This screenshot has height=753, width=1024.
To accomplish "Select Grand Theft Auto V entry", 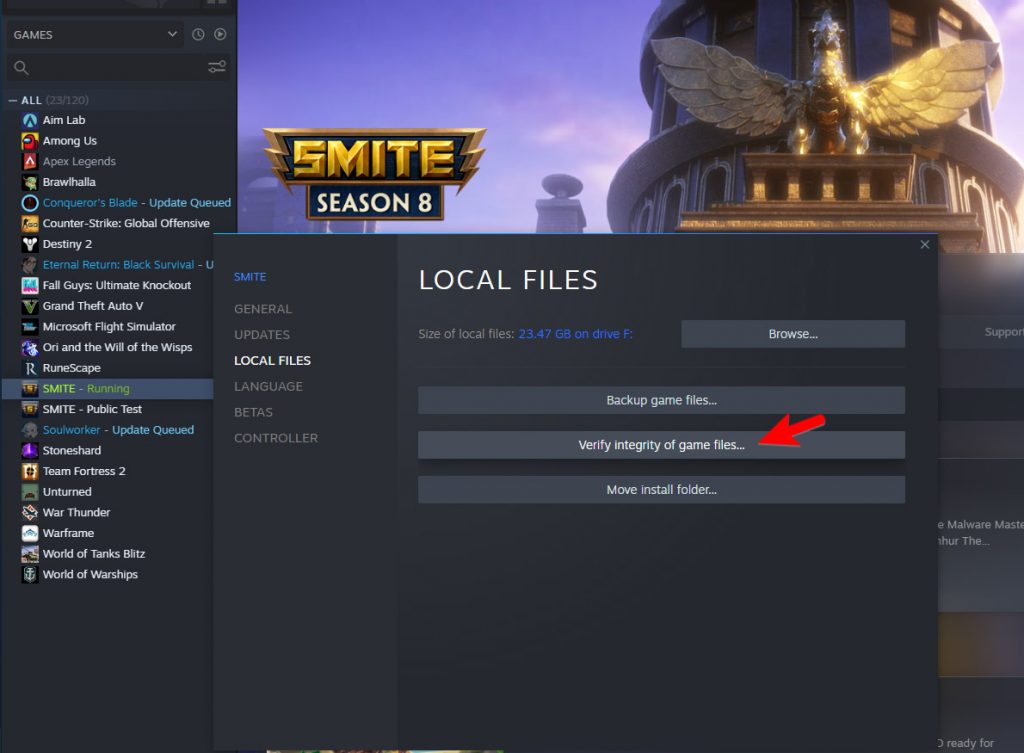I will point(93,306).
